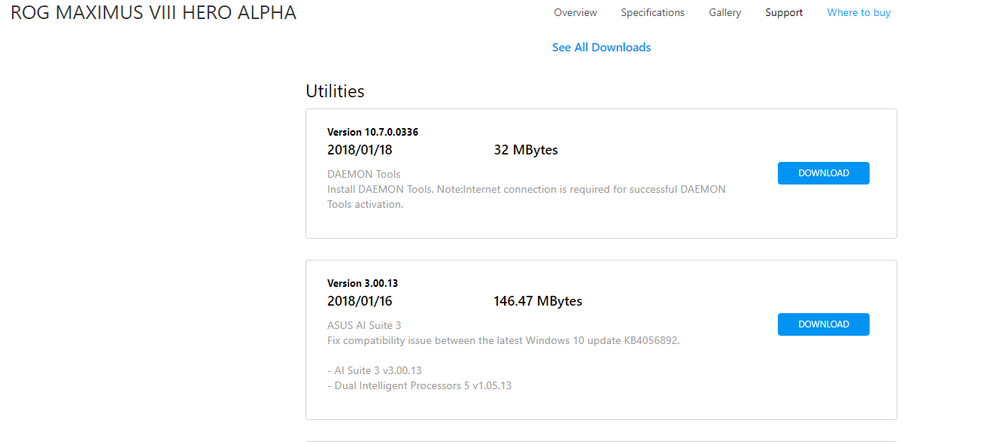Download DAEMON Tools version 10.7.0.0336
This screenshot has height=442, width=999.
(823, 173)
